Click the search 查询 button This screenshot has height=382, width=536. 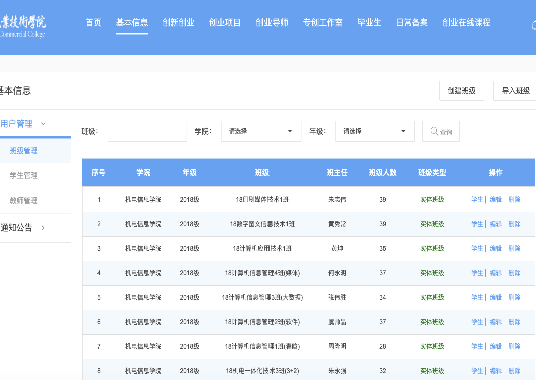441,131
